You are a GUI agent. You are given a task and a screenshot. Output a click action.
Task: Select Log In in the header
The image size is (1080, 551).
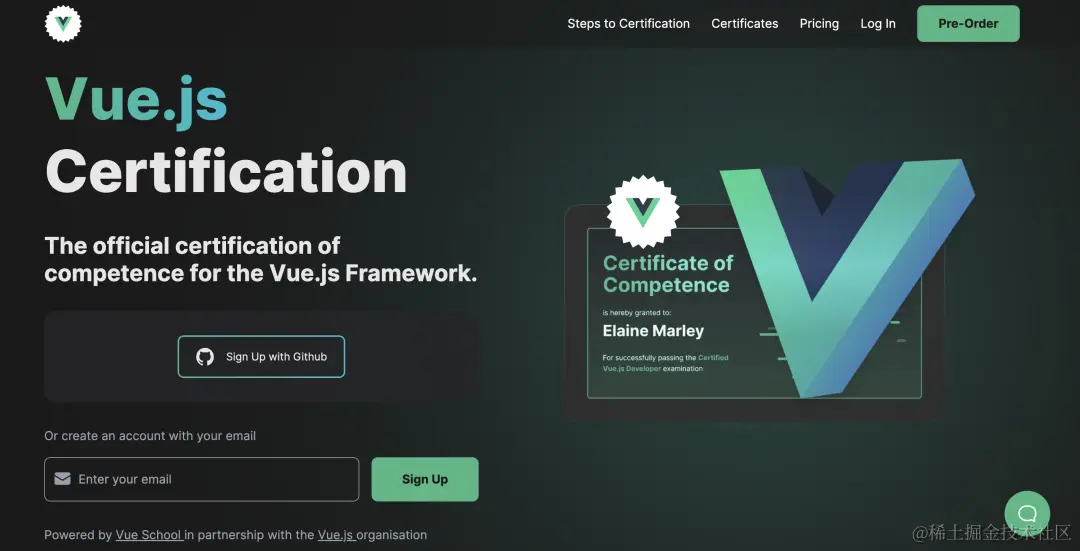[878, 23]
